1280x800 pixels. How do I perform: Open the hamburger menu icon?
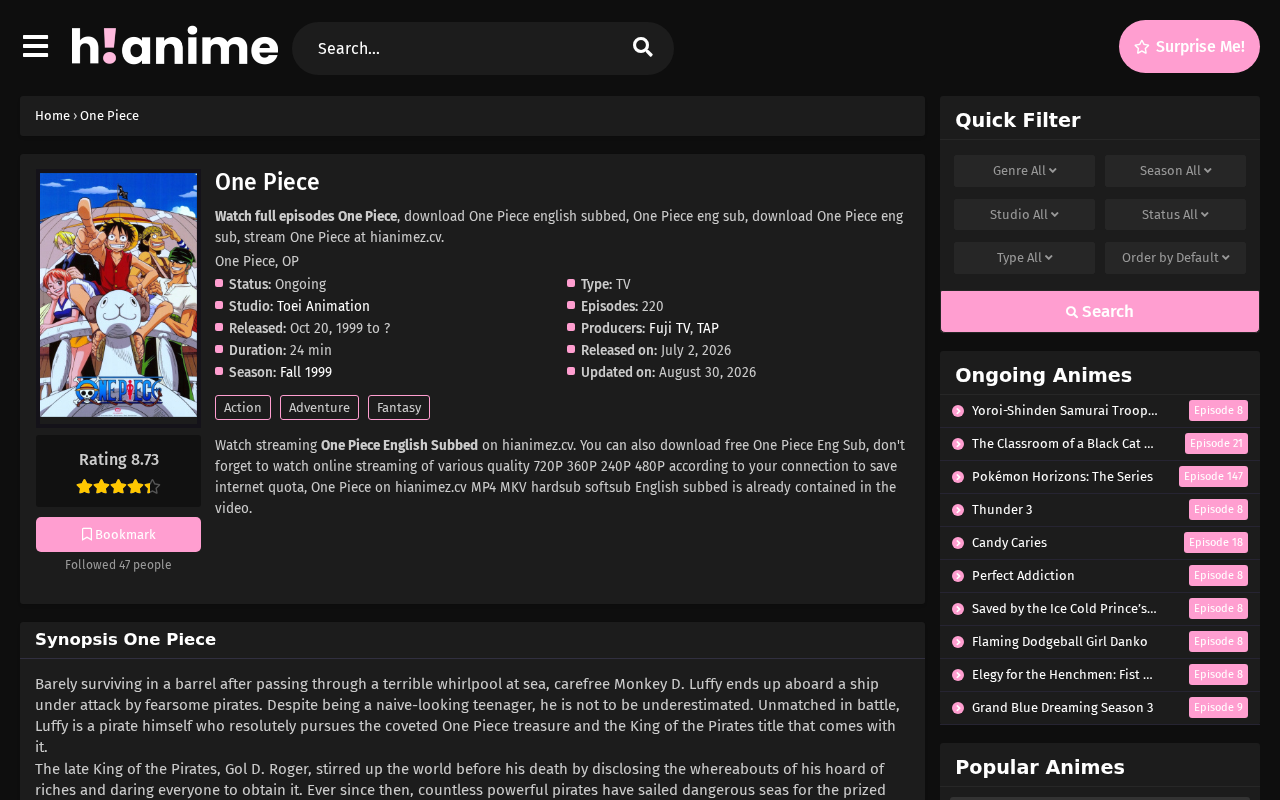(35, 46)
